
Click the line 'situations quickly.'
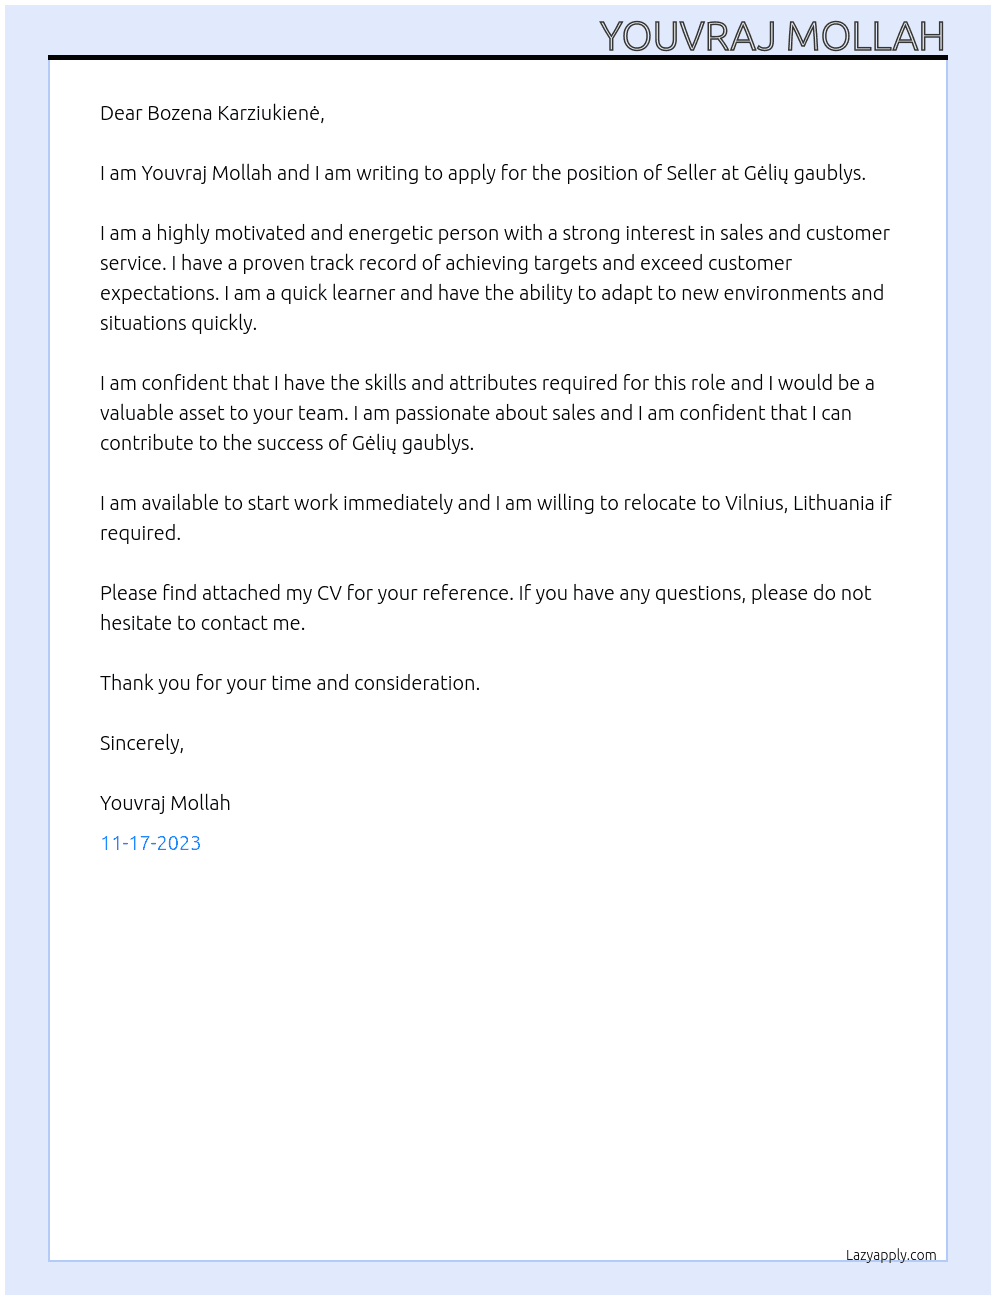(178, 323)
